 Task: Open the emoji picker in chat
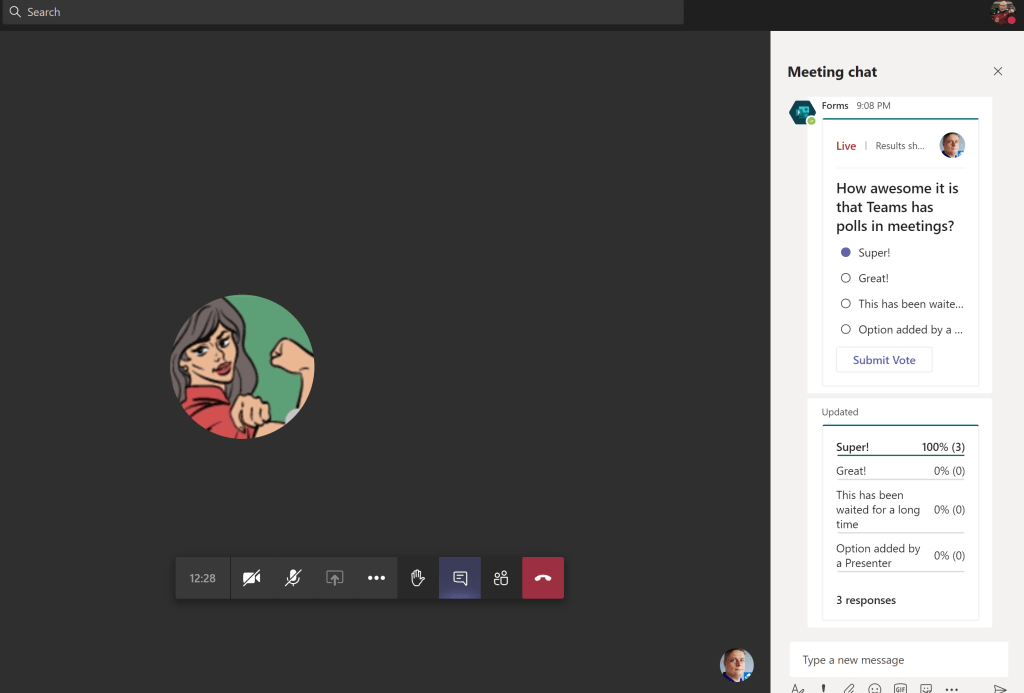(x=875, y=688)
